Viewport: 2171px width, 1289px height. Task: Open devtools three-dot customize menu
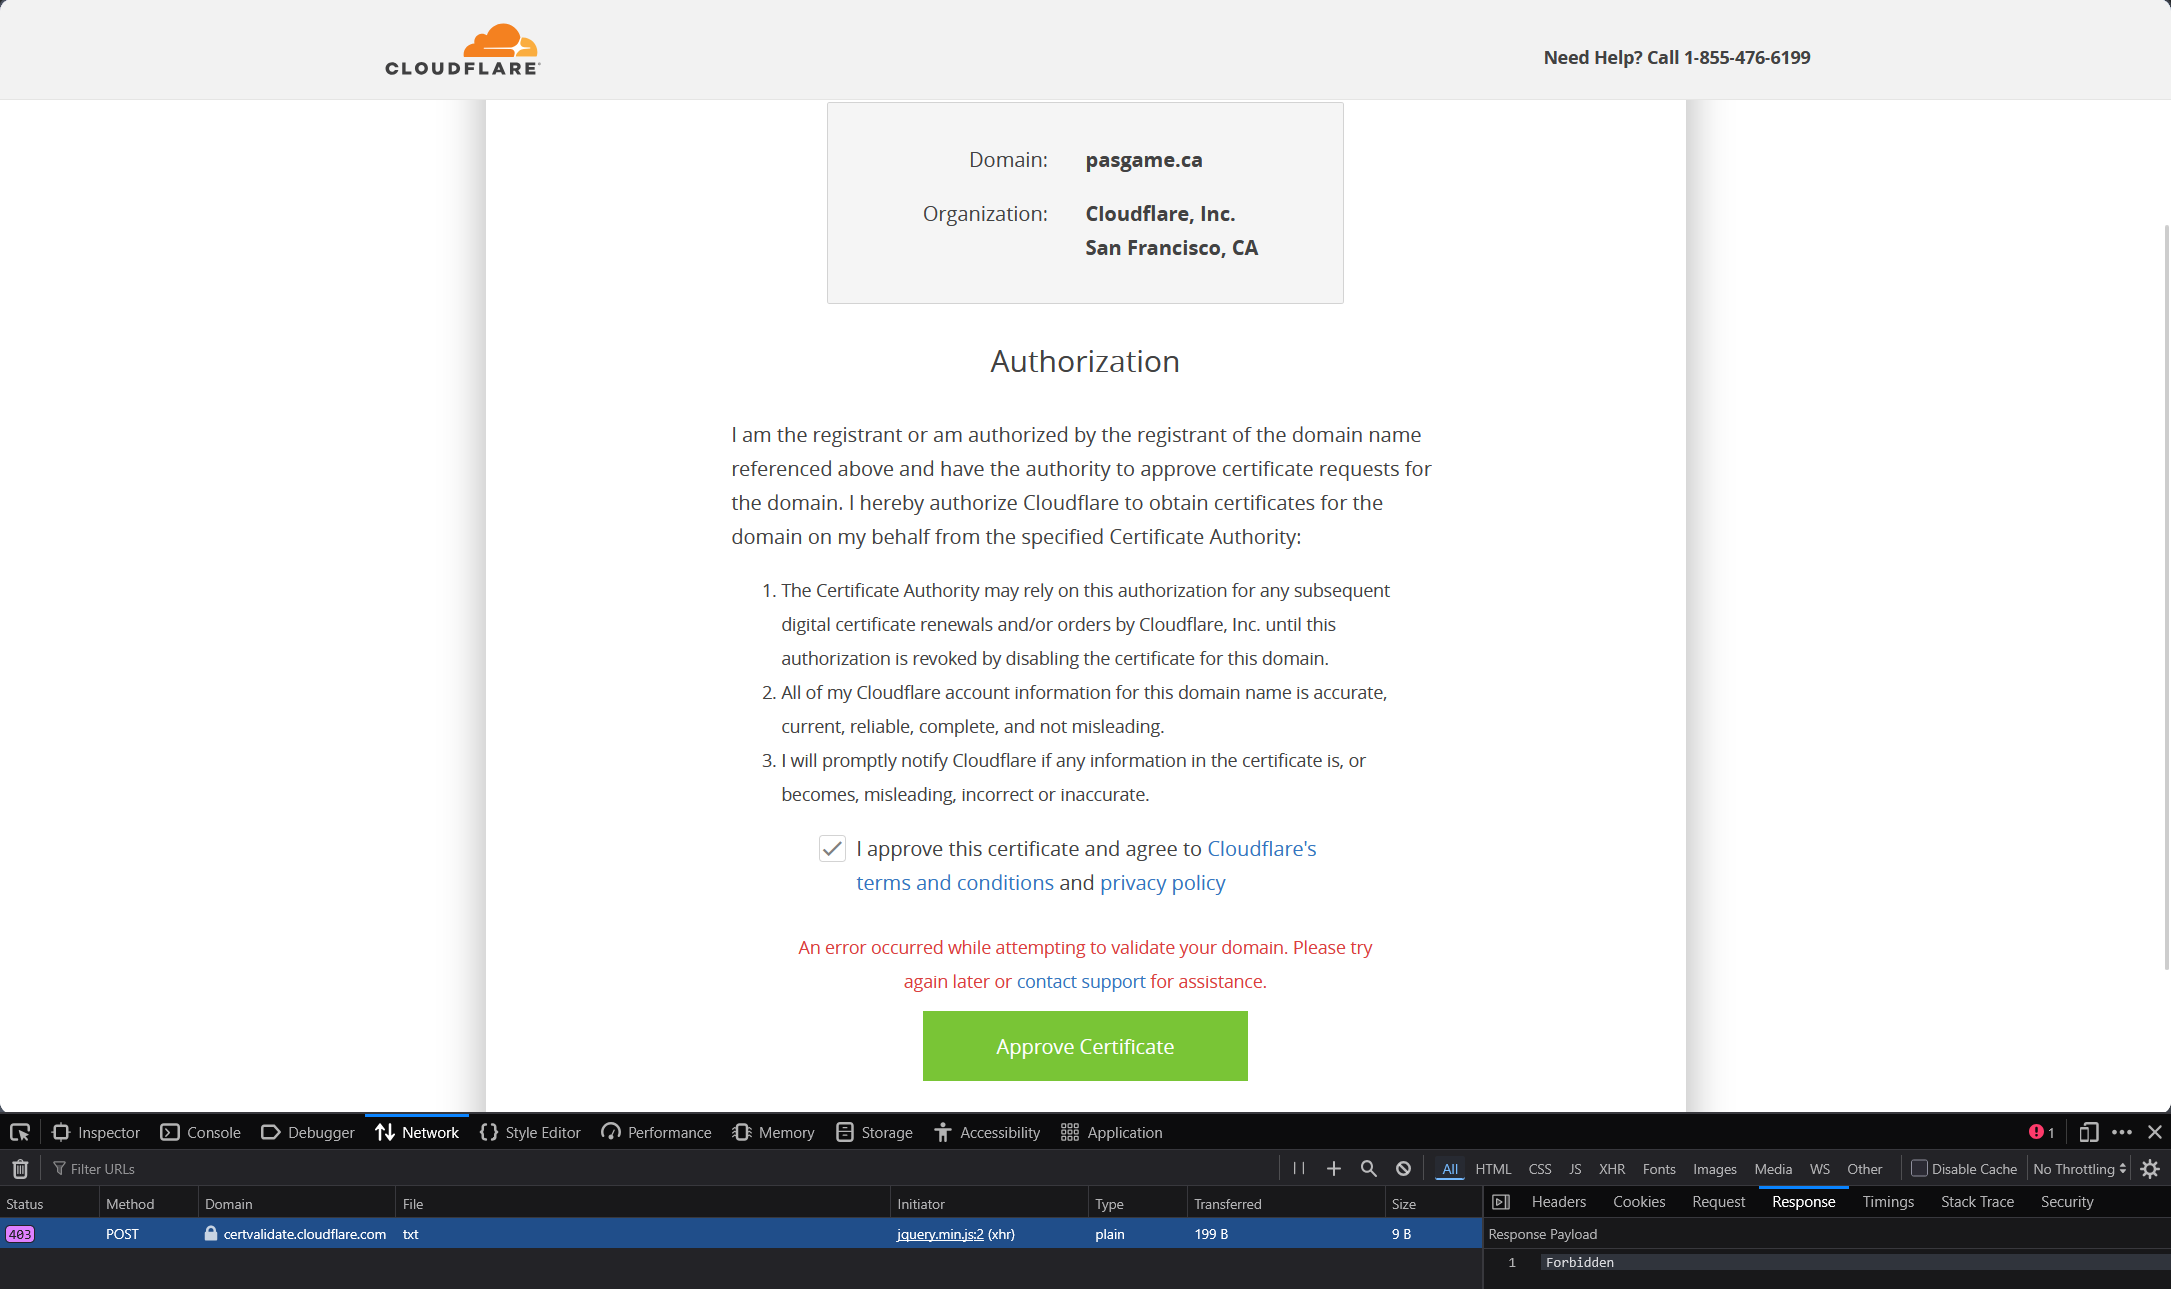[2121, 1132]
